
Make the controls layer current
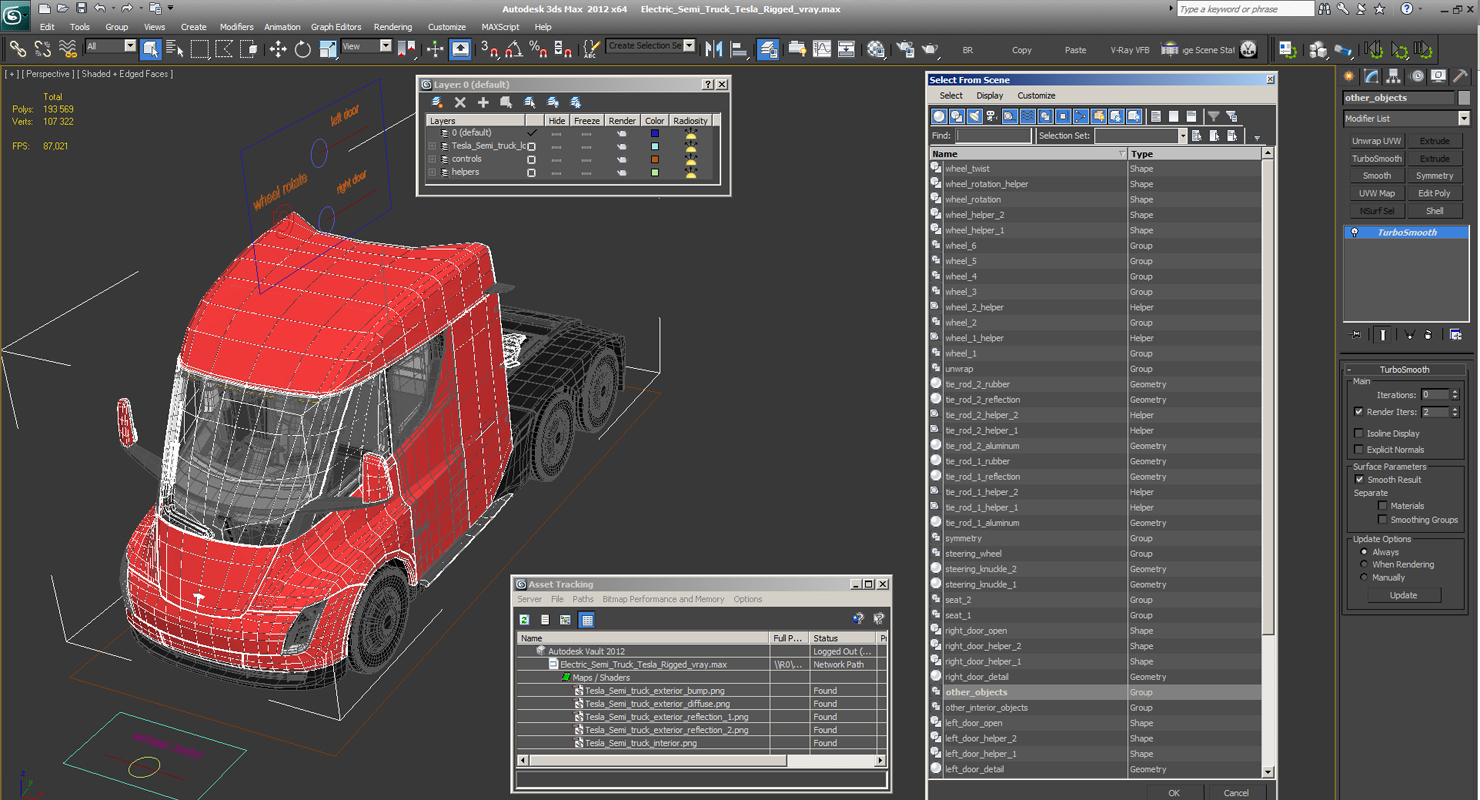click(531, 159)
